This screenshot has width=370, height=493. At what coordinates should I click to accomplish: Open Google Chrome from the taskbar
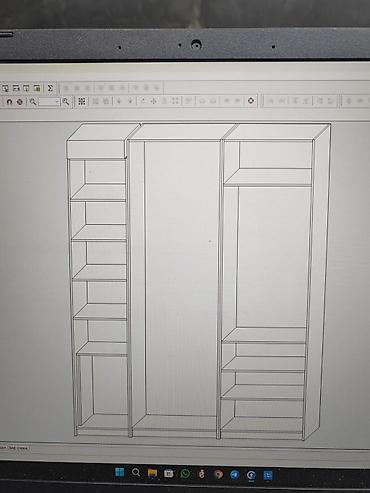pyautogui.click(x=218, y=474)
